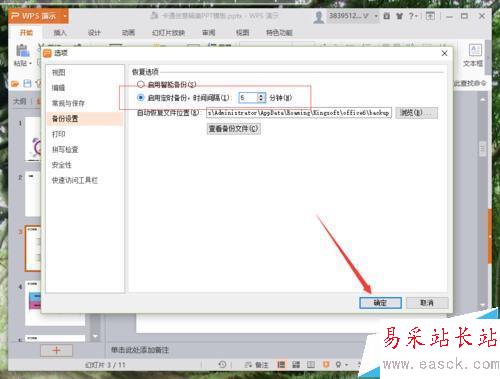Click 确定 to confirm options
500x379 pixels.
point(380,303)
